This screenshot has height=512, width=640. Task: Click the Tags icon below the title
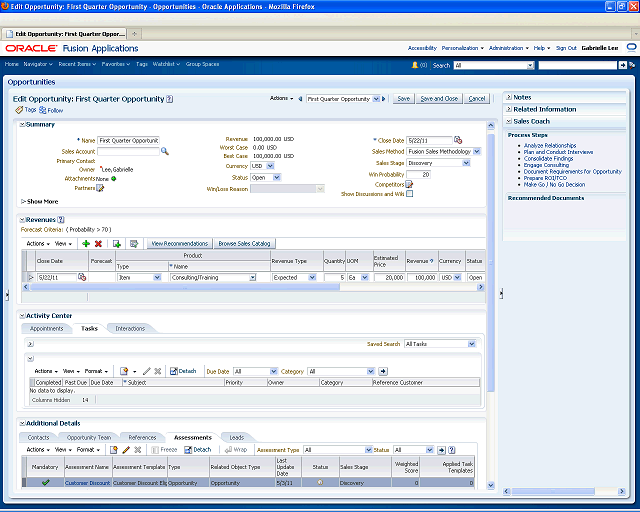(19, 110)
